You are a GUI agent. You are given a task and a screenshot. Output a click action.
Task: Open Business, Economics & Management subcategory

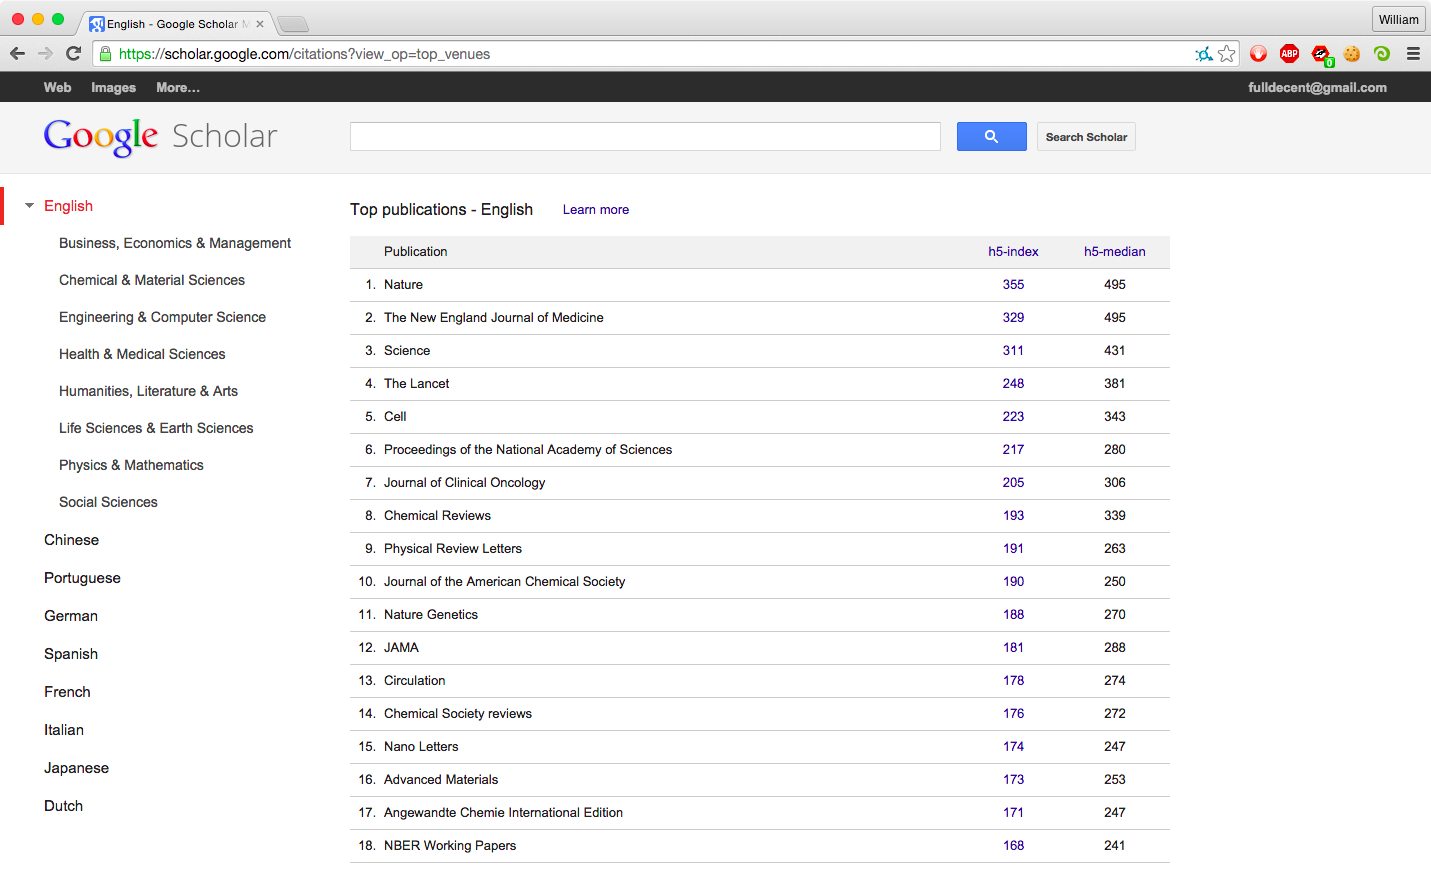point(175,243)
